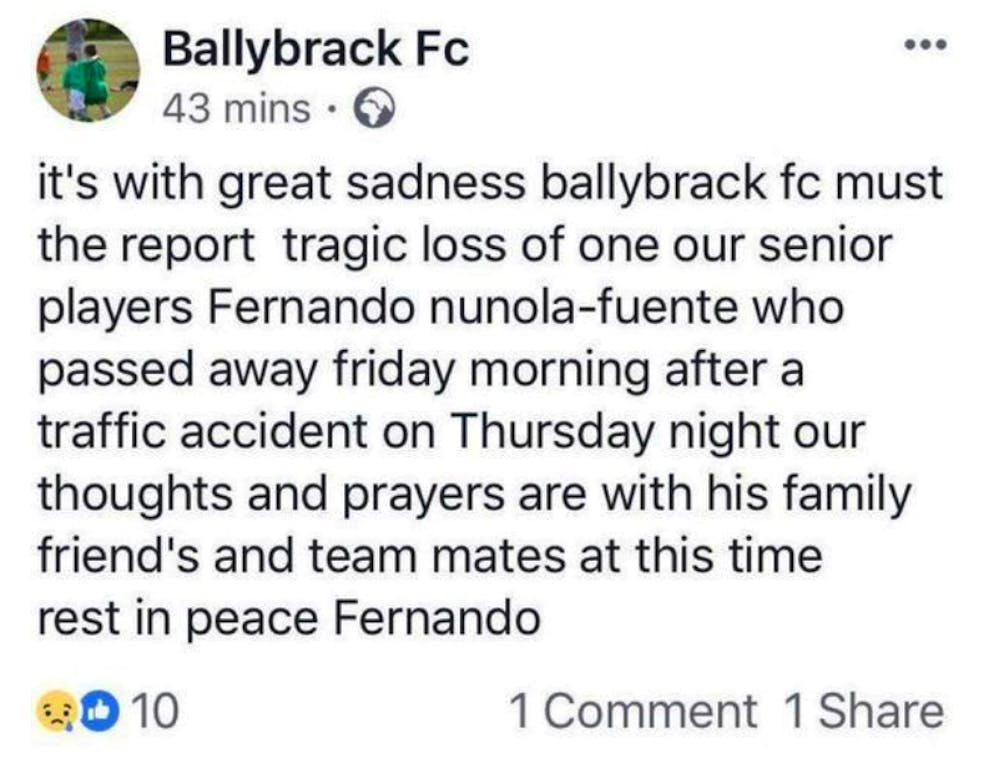Click the phrase passed away friday morning

[x=344, y=371]
